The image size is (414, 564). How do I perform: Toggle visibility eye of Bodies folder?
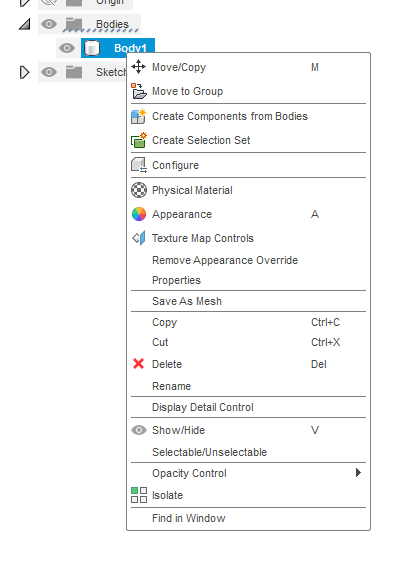pyautogui.click(x=49, y=24)
